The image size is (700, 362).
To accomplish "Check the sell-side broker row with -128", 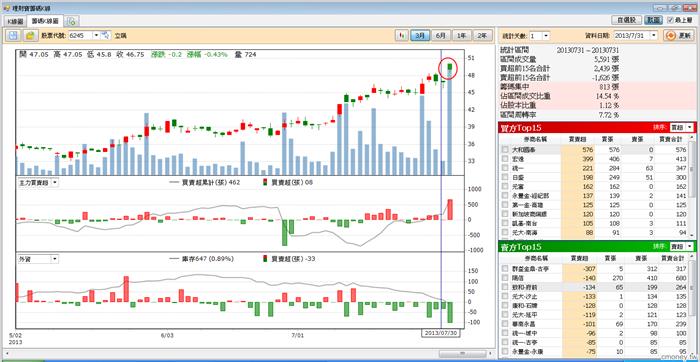I will (505, 305).
